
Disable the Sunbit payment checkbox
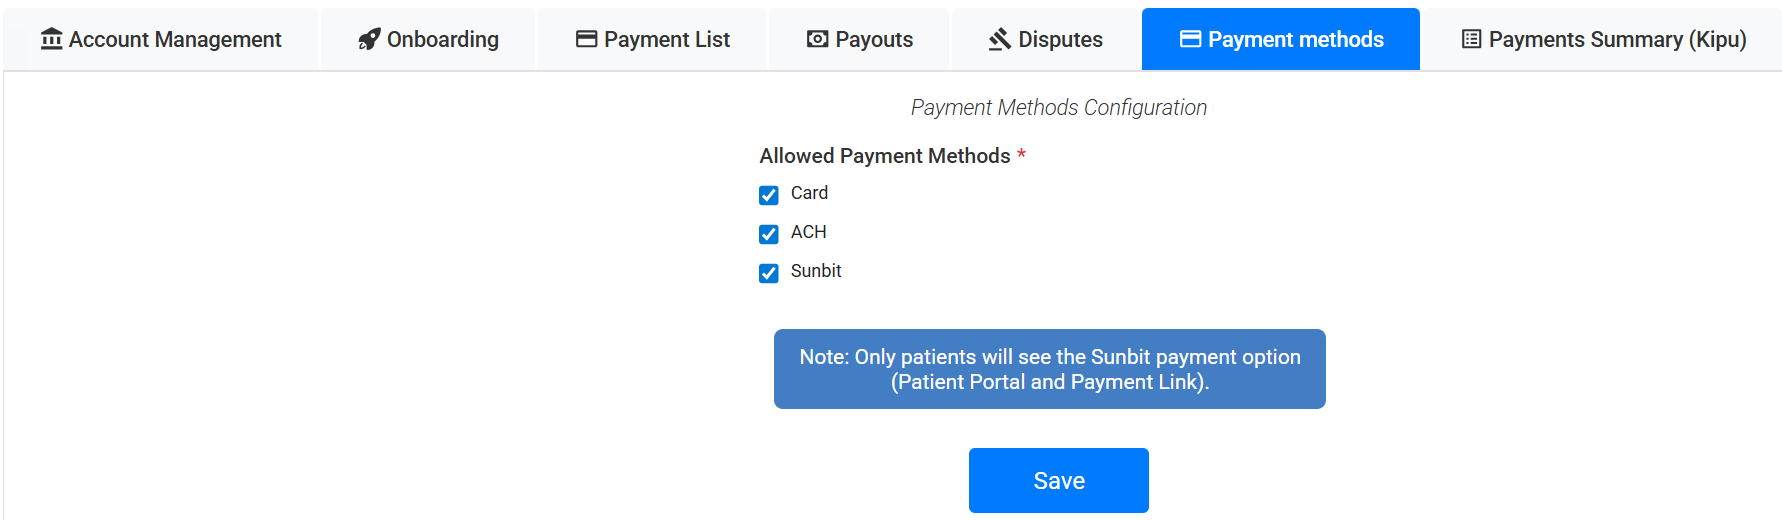click(769, 273)
